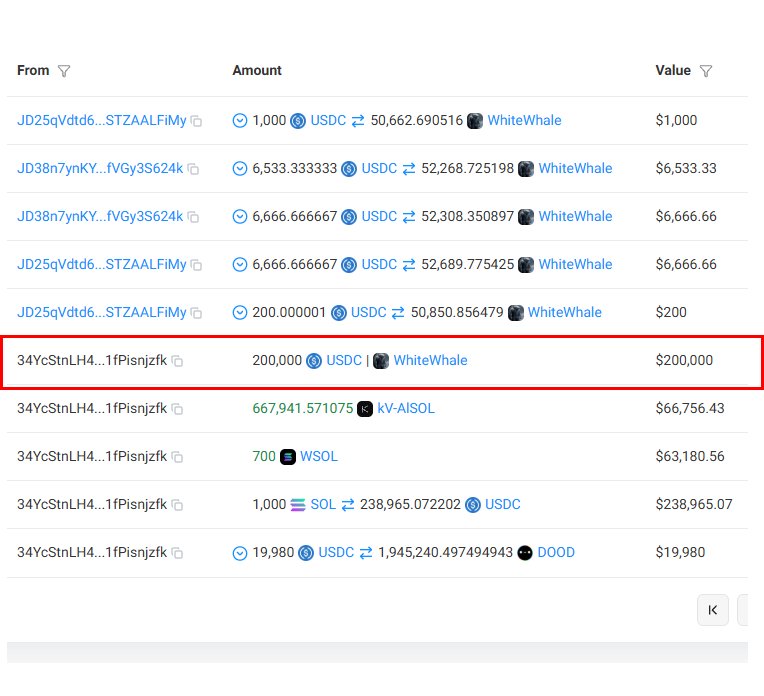This screenshot has width=764, height=696.
Task: Copy the address in the $6,533.33 row
Action: click(x=194, y=169)
